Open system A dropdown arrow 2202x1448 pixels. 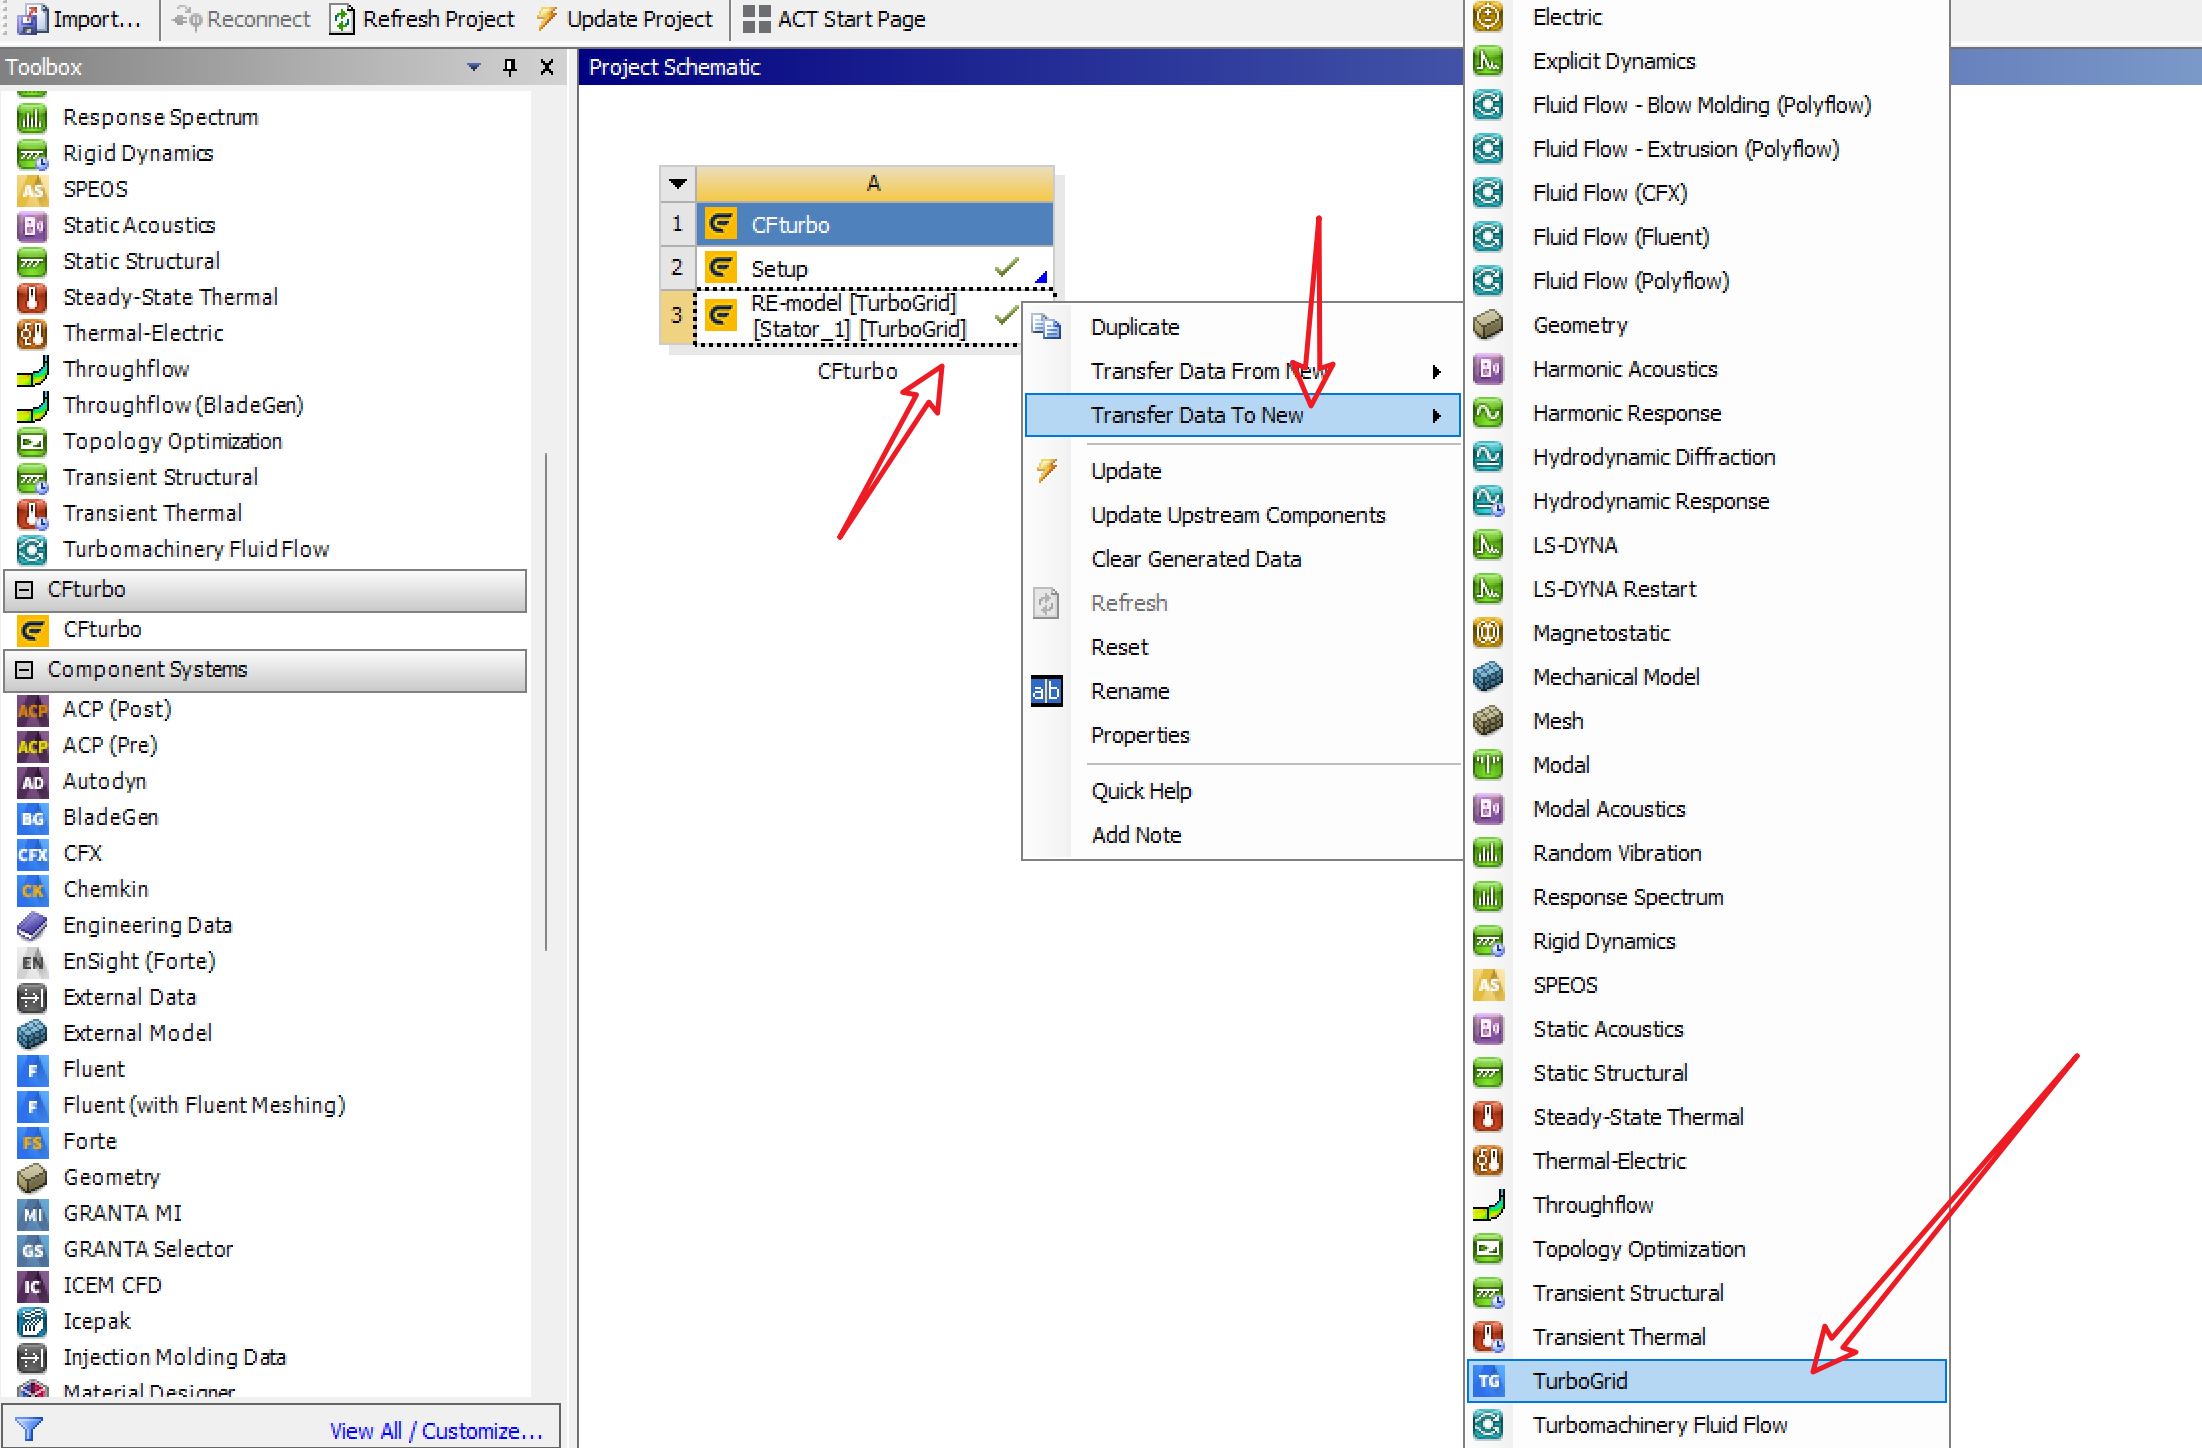pyautogui.click(x=678, y=184)
